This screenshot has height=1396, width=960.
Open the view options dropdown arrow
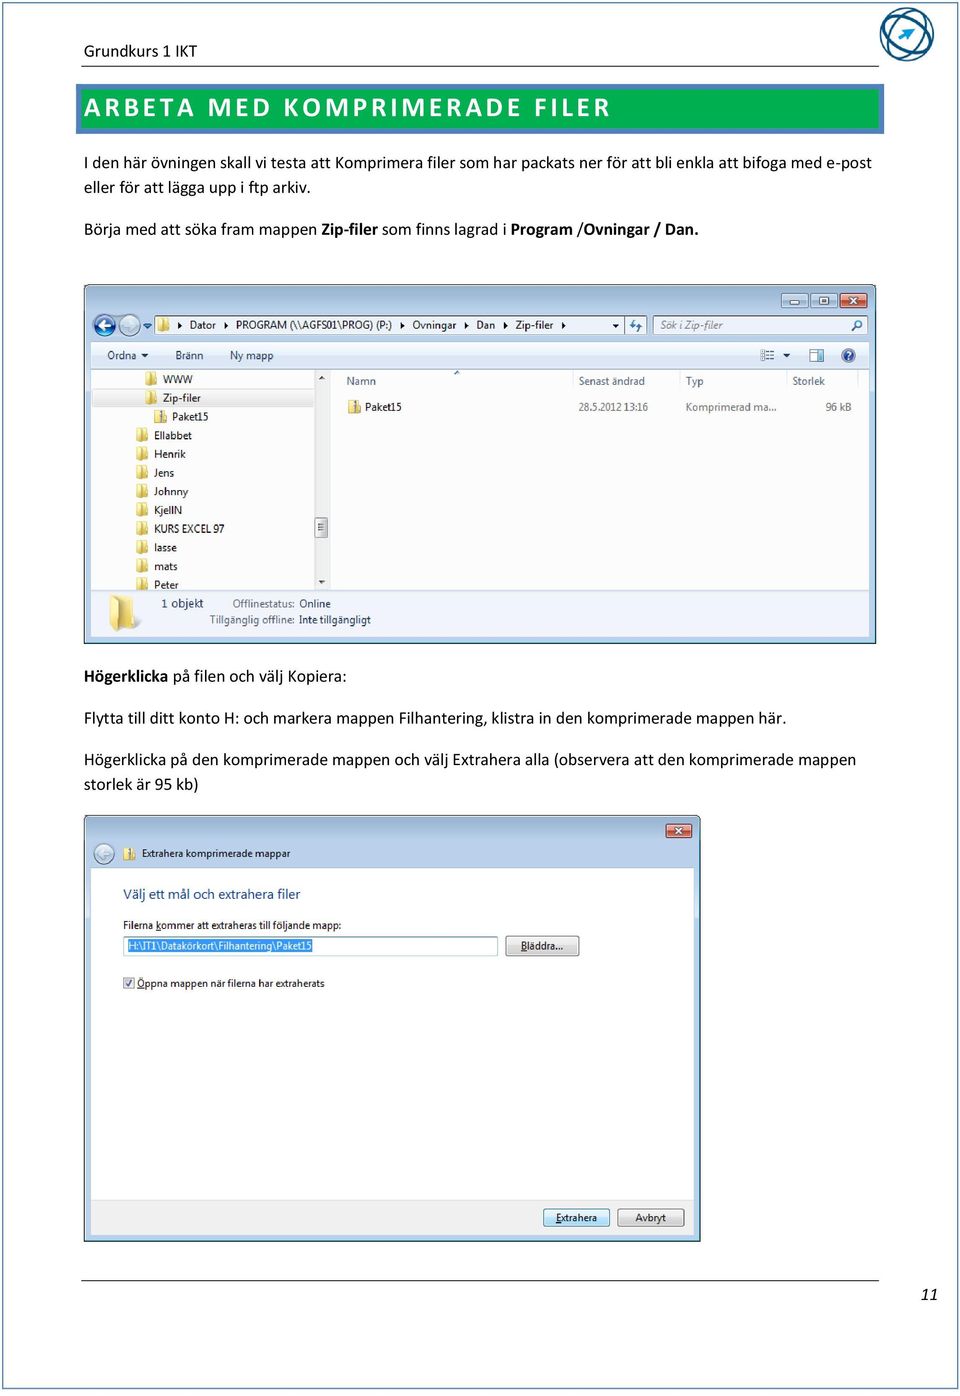pos(786,356)
